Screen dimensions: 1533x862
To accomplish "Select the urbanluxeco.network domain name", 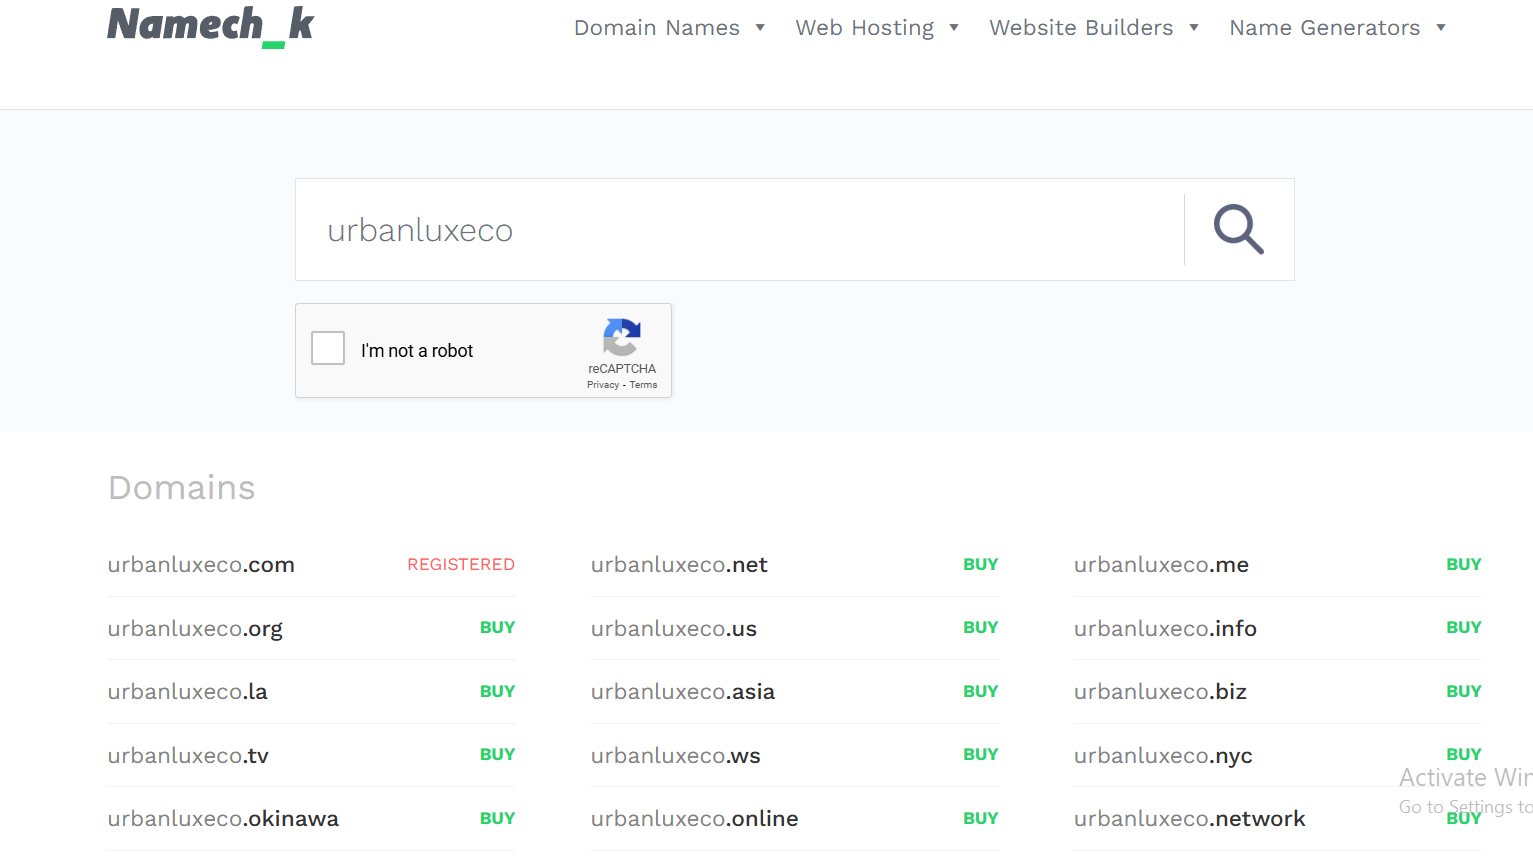I will coord(1189,819).
